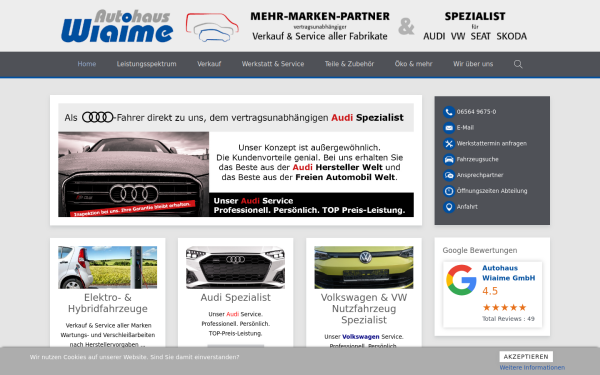The width and height of the screenshot is (600, 375).
Task: Click the Total Reviews : 49 text
Action: pyautogui.click(x=508, y=319)
